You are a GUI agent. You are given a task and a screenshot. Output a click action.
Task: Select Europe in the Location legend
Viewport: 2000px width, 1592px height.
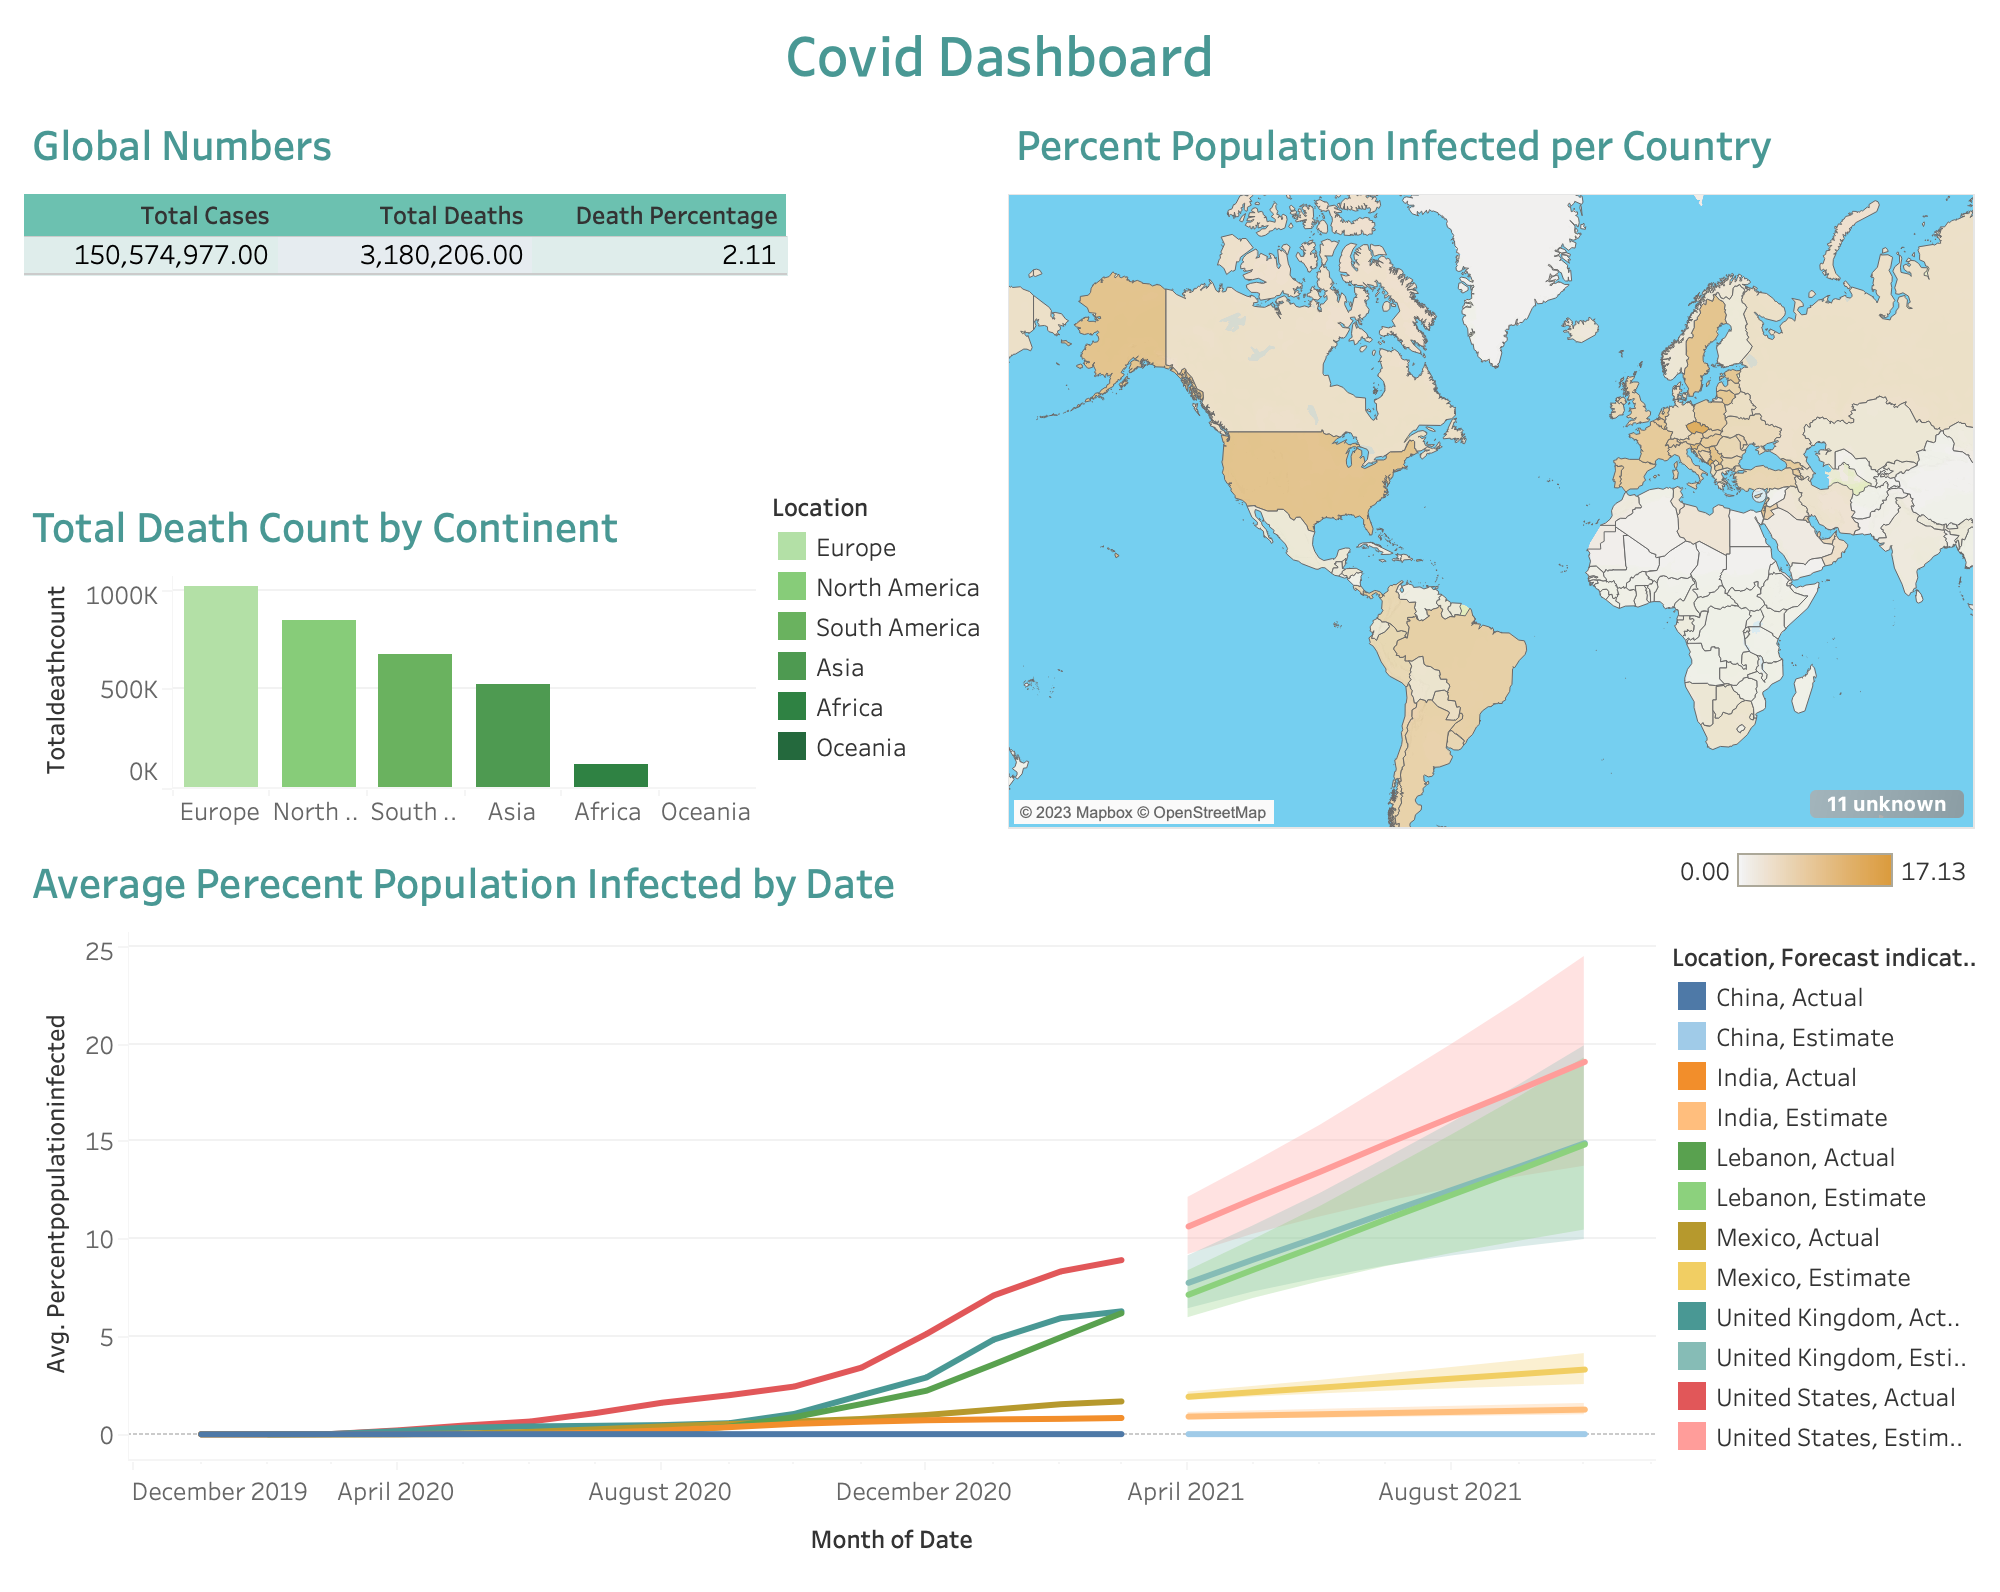coord(855,547)
